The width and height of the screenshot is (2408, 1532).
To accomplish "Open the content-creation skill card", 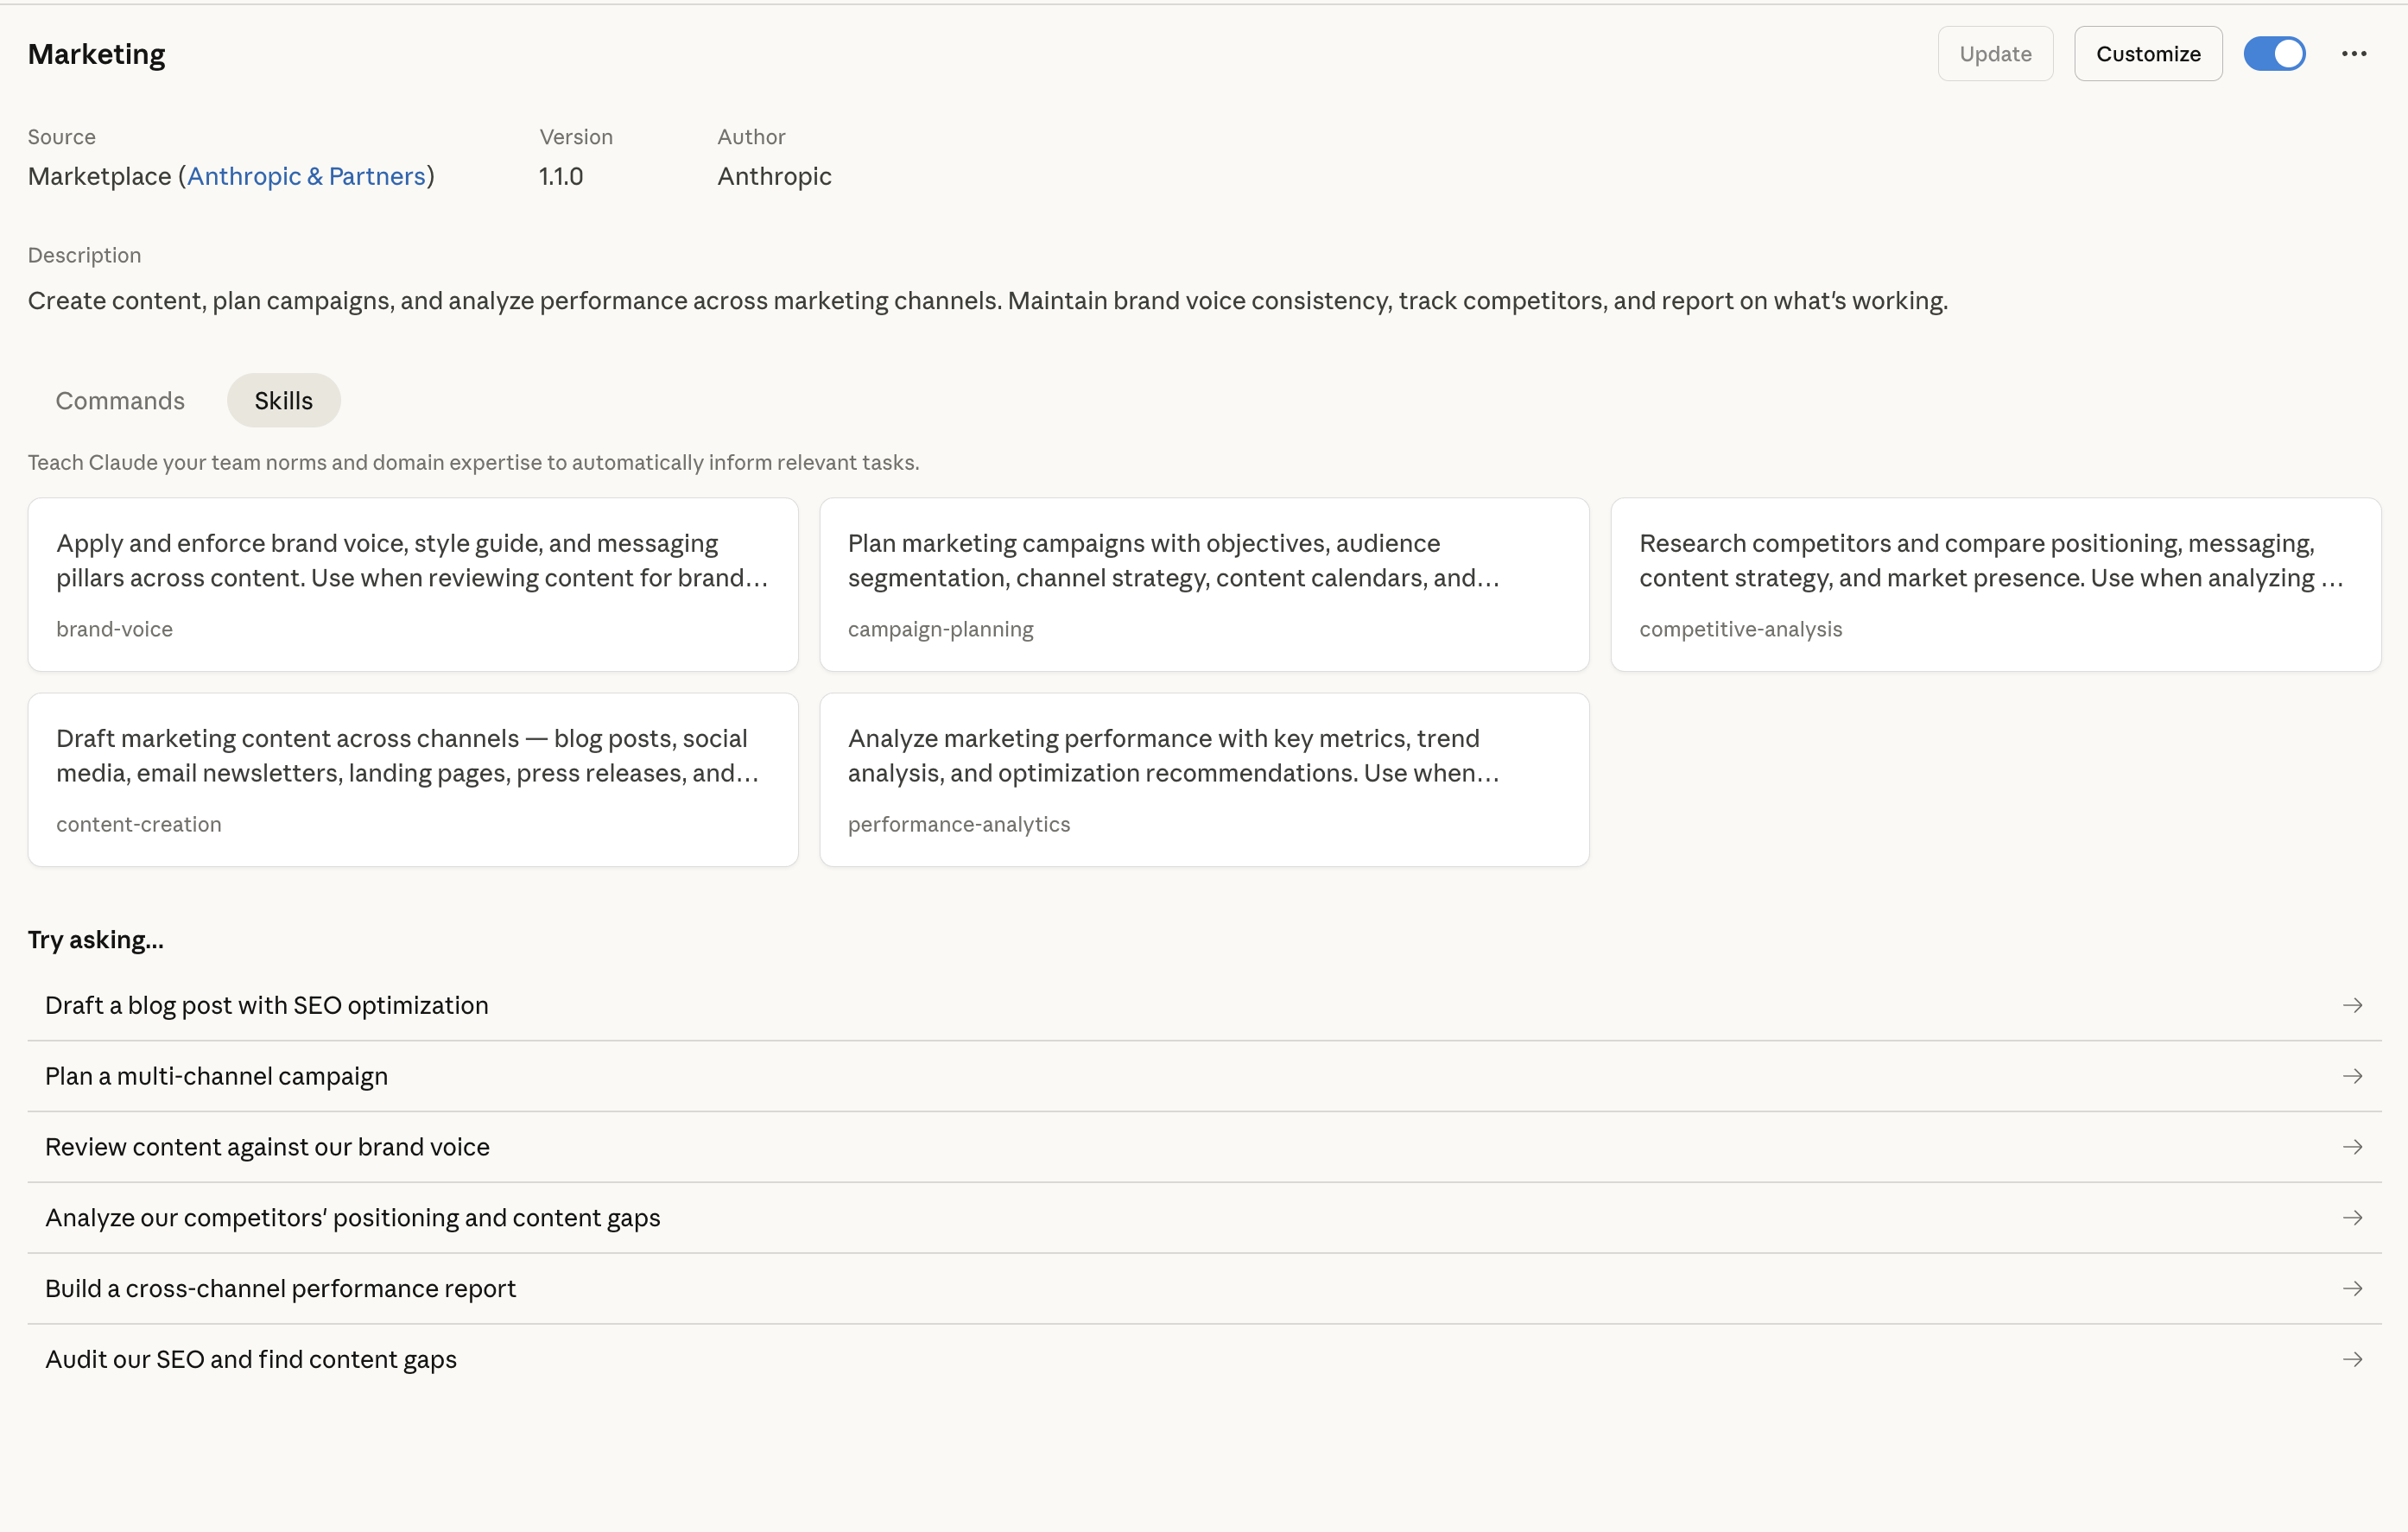I will coord(413,780).
